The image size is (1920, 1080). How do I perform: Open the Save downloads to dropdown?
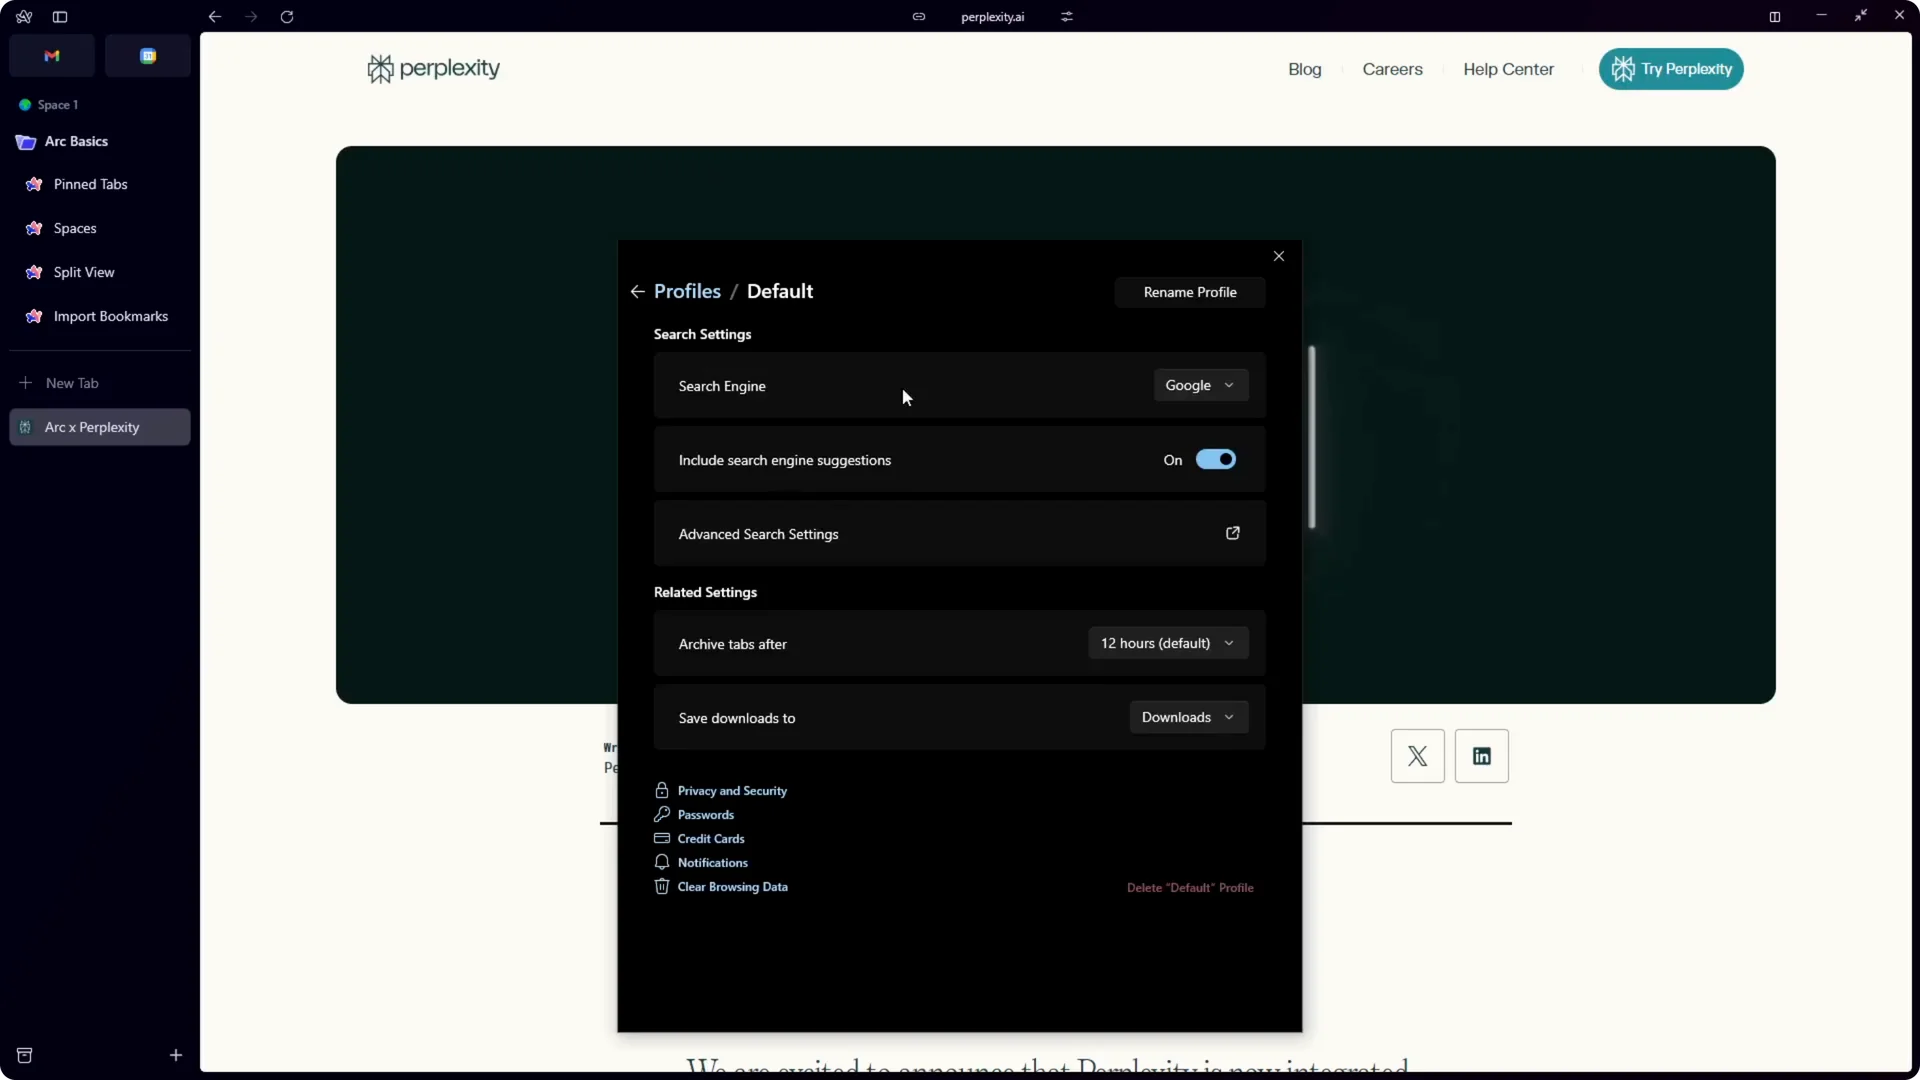[1188, 717]
